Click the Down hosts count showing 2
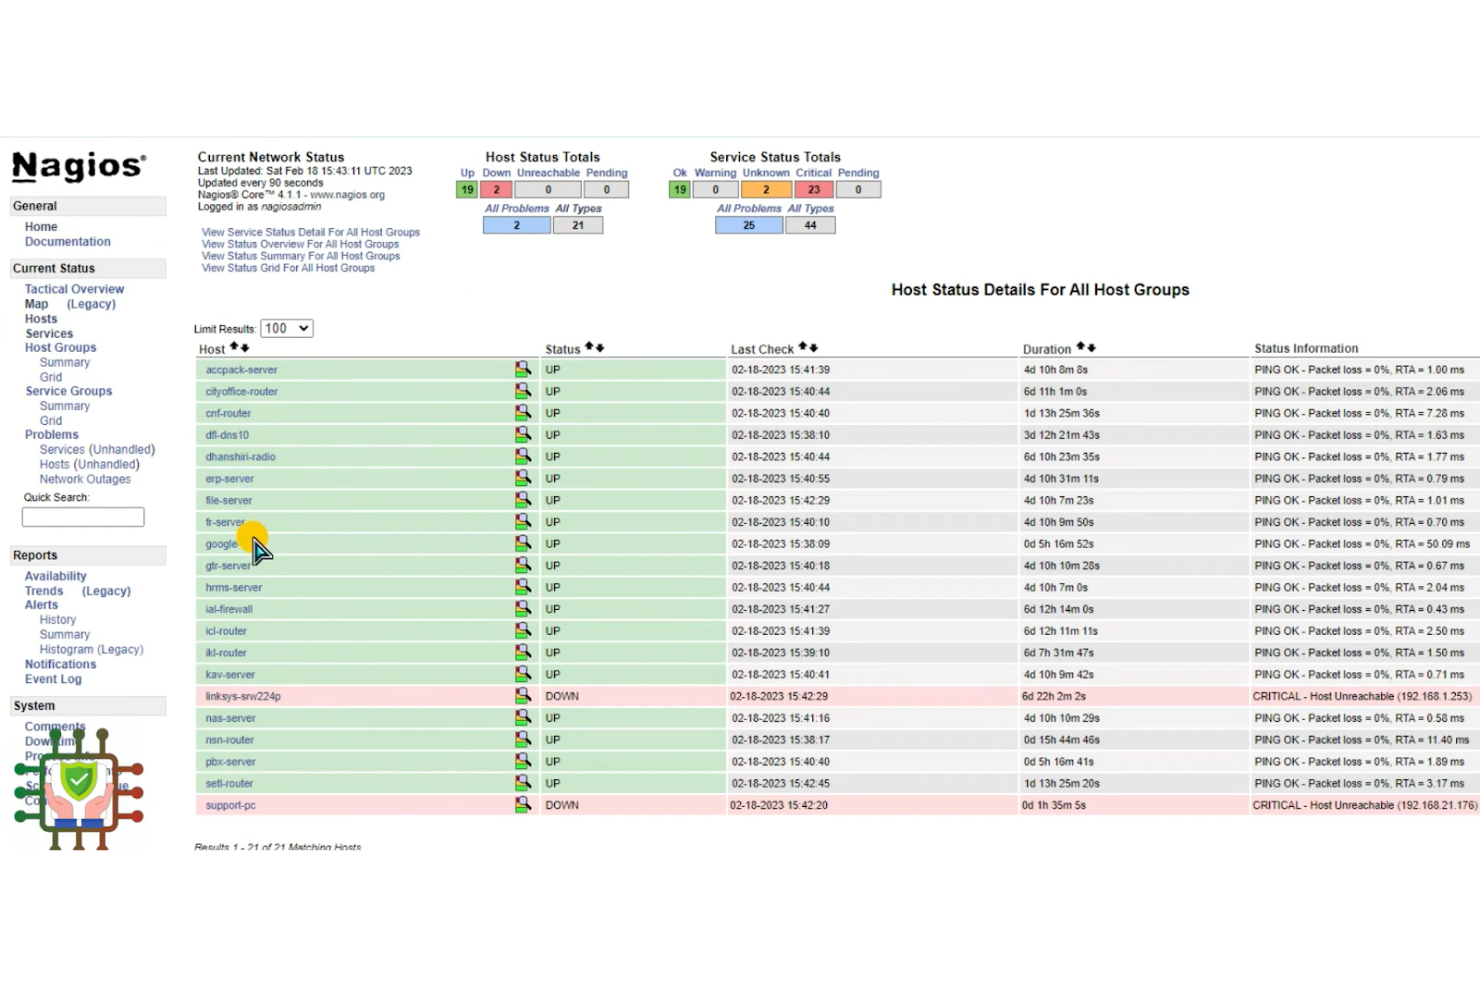This screenshot has height=987, width=1480. 496,189
